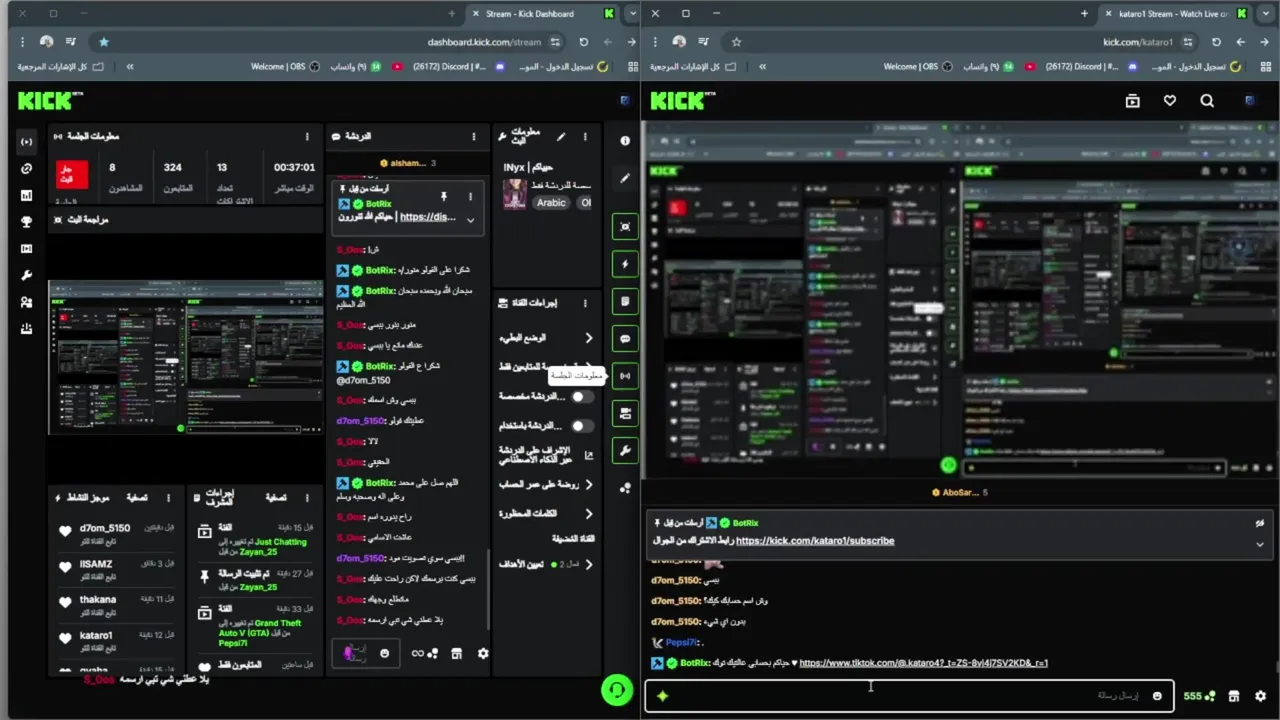Viewport: 1280px width, 720px height.
Task: Expand the goals row chevron in channel actions
Action: (588, 564)
